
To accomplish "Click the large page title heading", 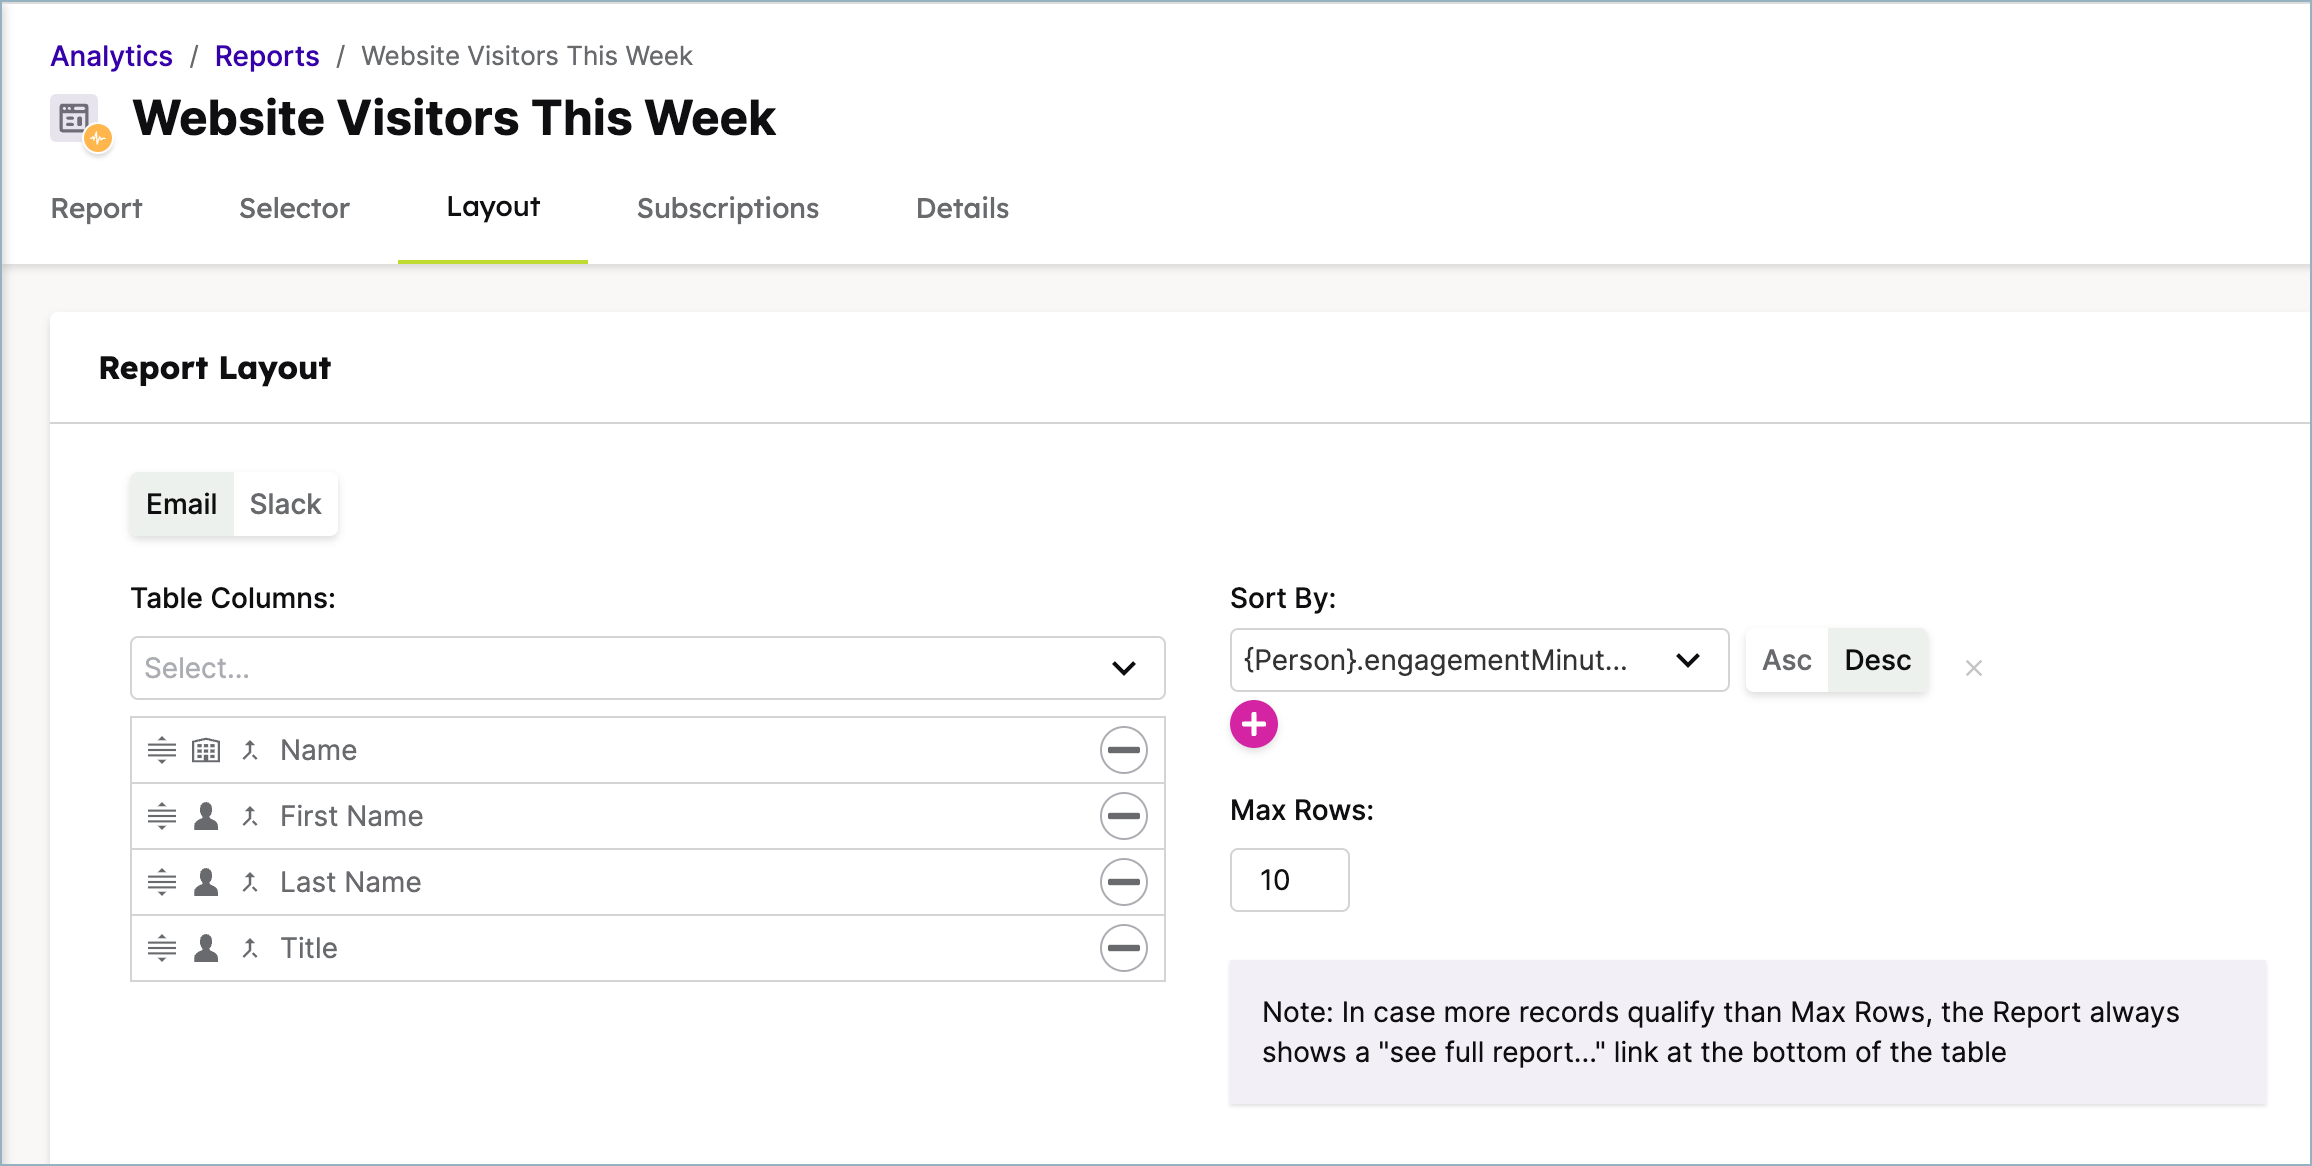I will [x=454, y=118].
